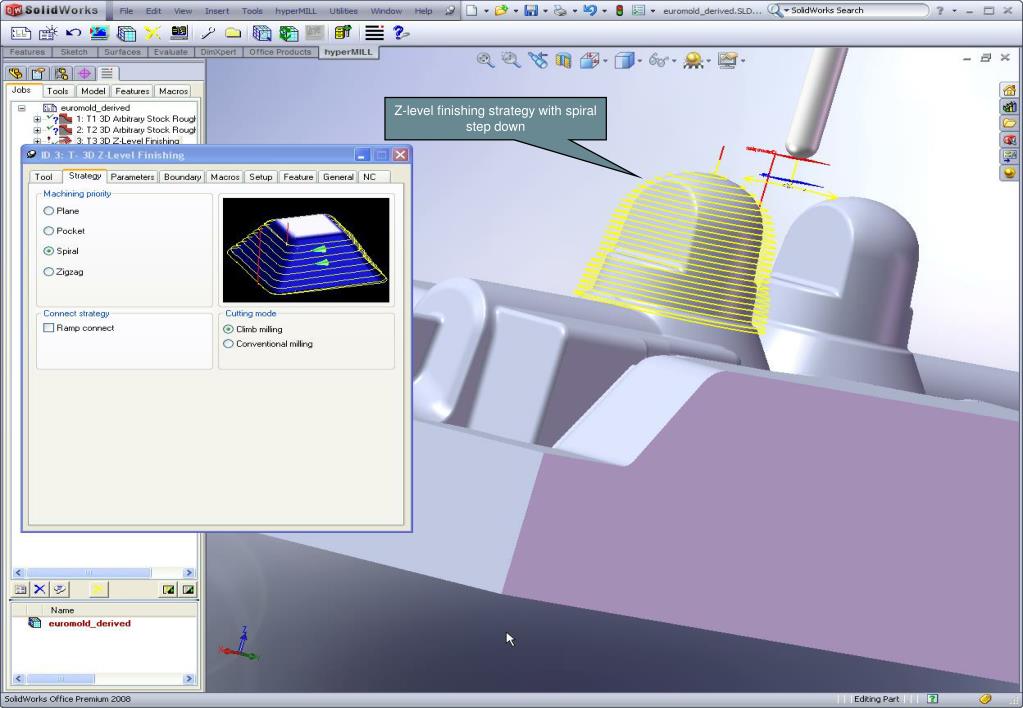Open the Save dropdown arrow
1023x708 pixels.
[x=545, y=11]
